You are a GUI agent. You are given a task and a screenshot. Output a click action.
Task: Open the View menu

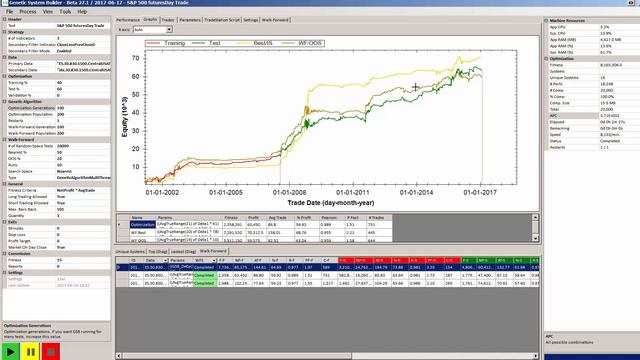pos(48,11)
